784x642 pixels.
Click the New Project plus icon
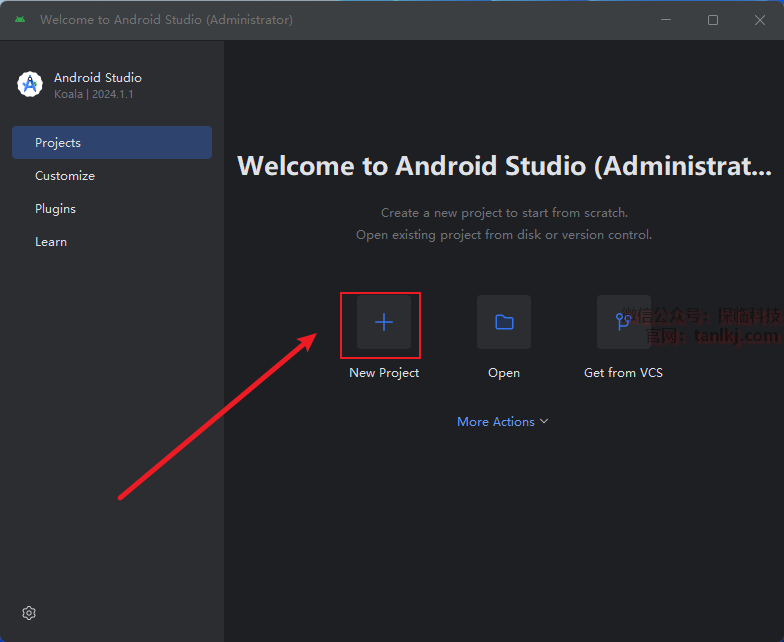click(384, 322)
